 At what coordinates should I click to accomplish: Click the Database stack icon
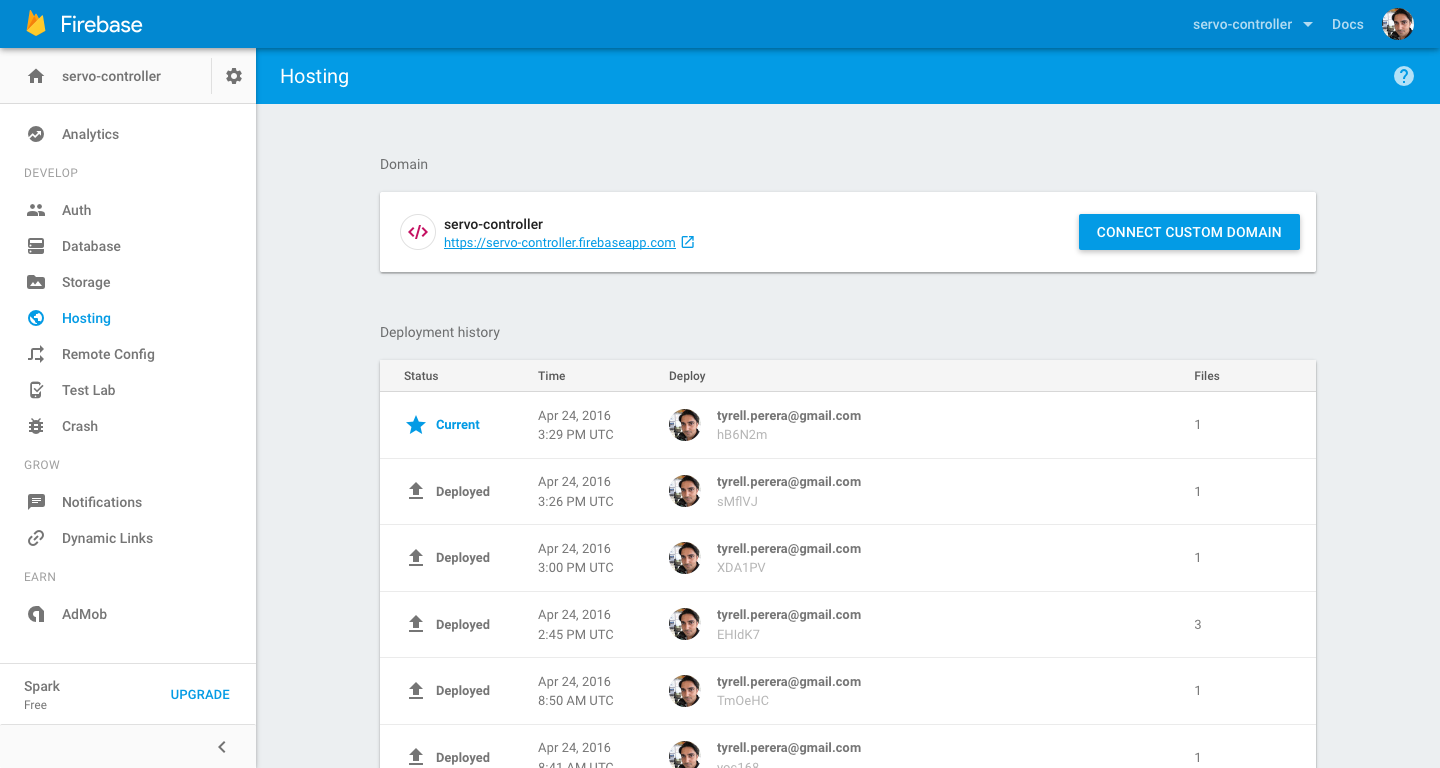point(36,246)
